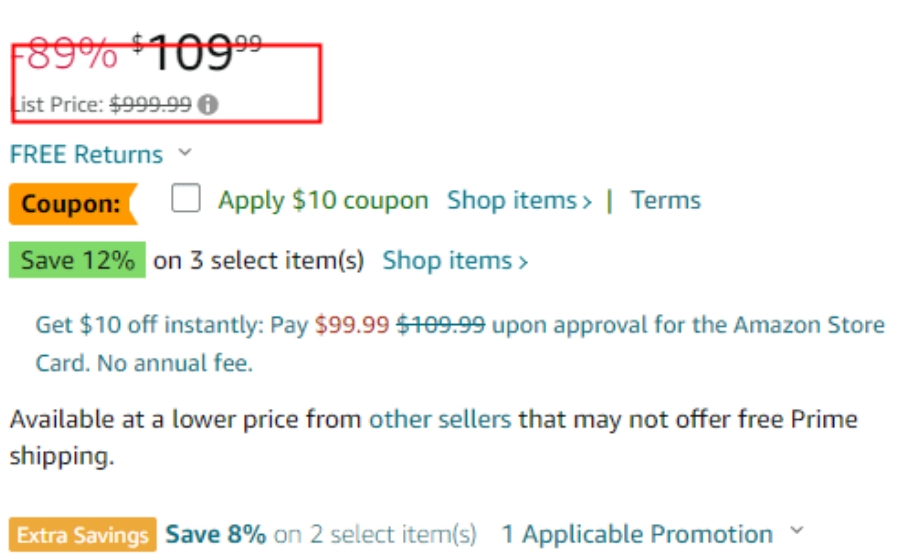
Task: Open the Amazon Store Card $10 off offer
Action: (x=460, y=344)
